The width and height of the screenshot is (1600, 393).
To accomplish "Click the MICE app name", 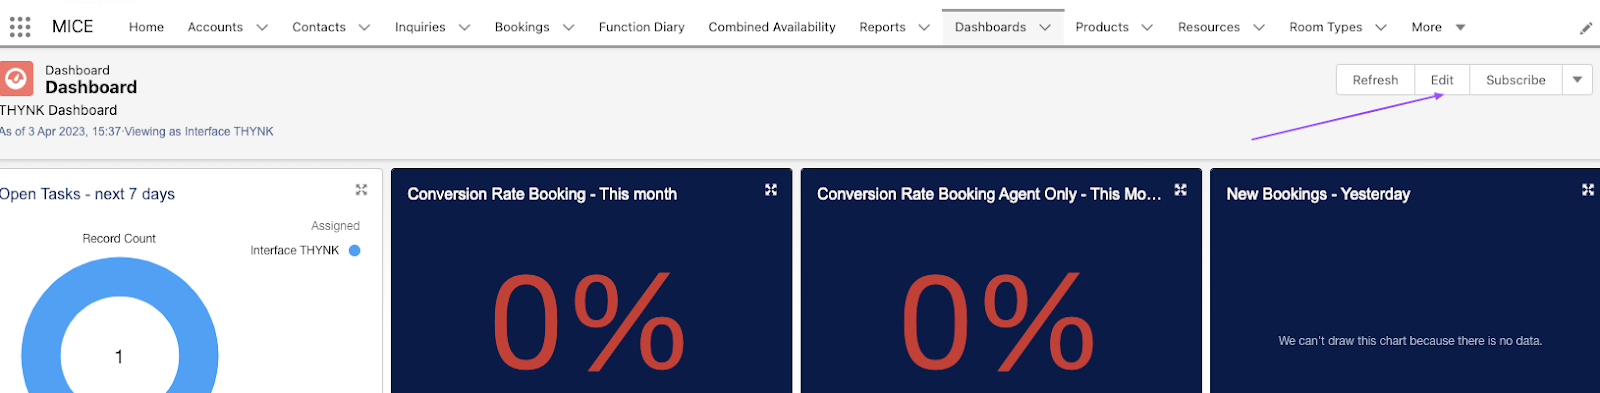I will coord(72,27).
